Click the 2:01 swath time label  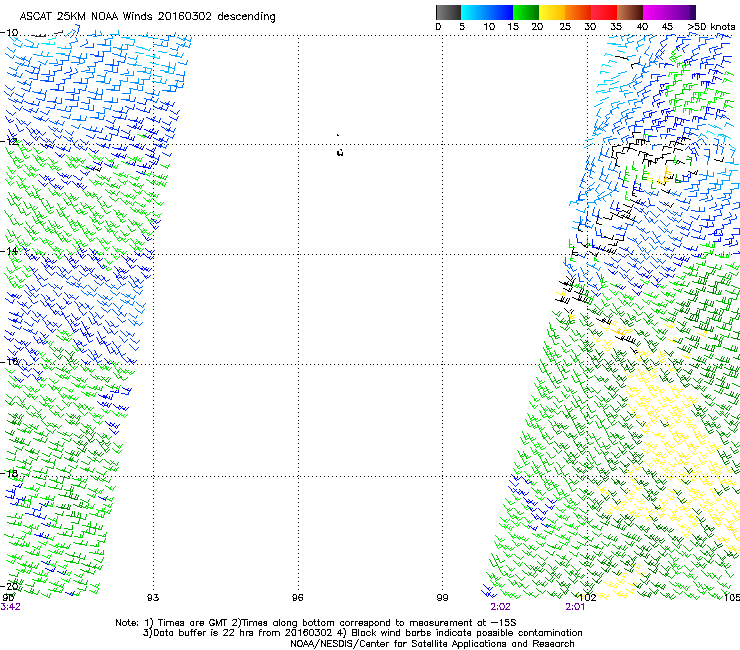click(x=575, y=607)
